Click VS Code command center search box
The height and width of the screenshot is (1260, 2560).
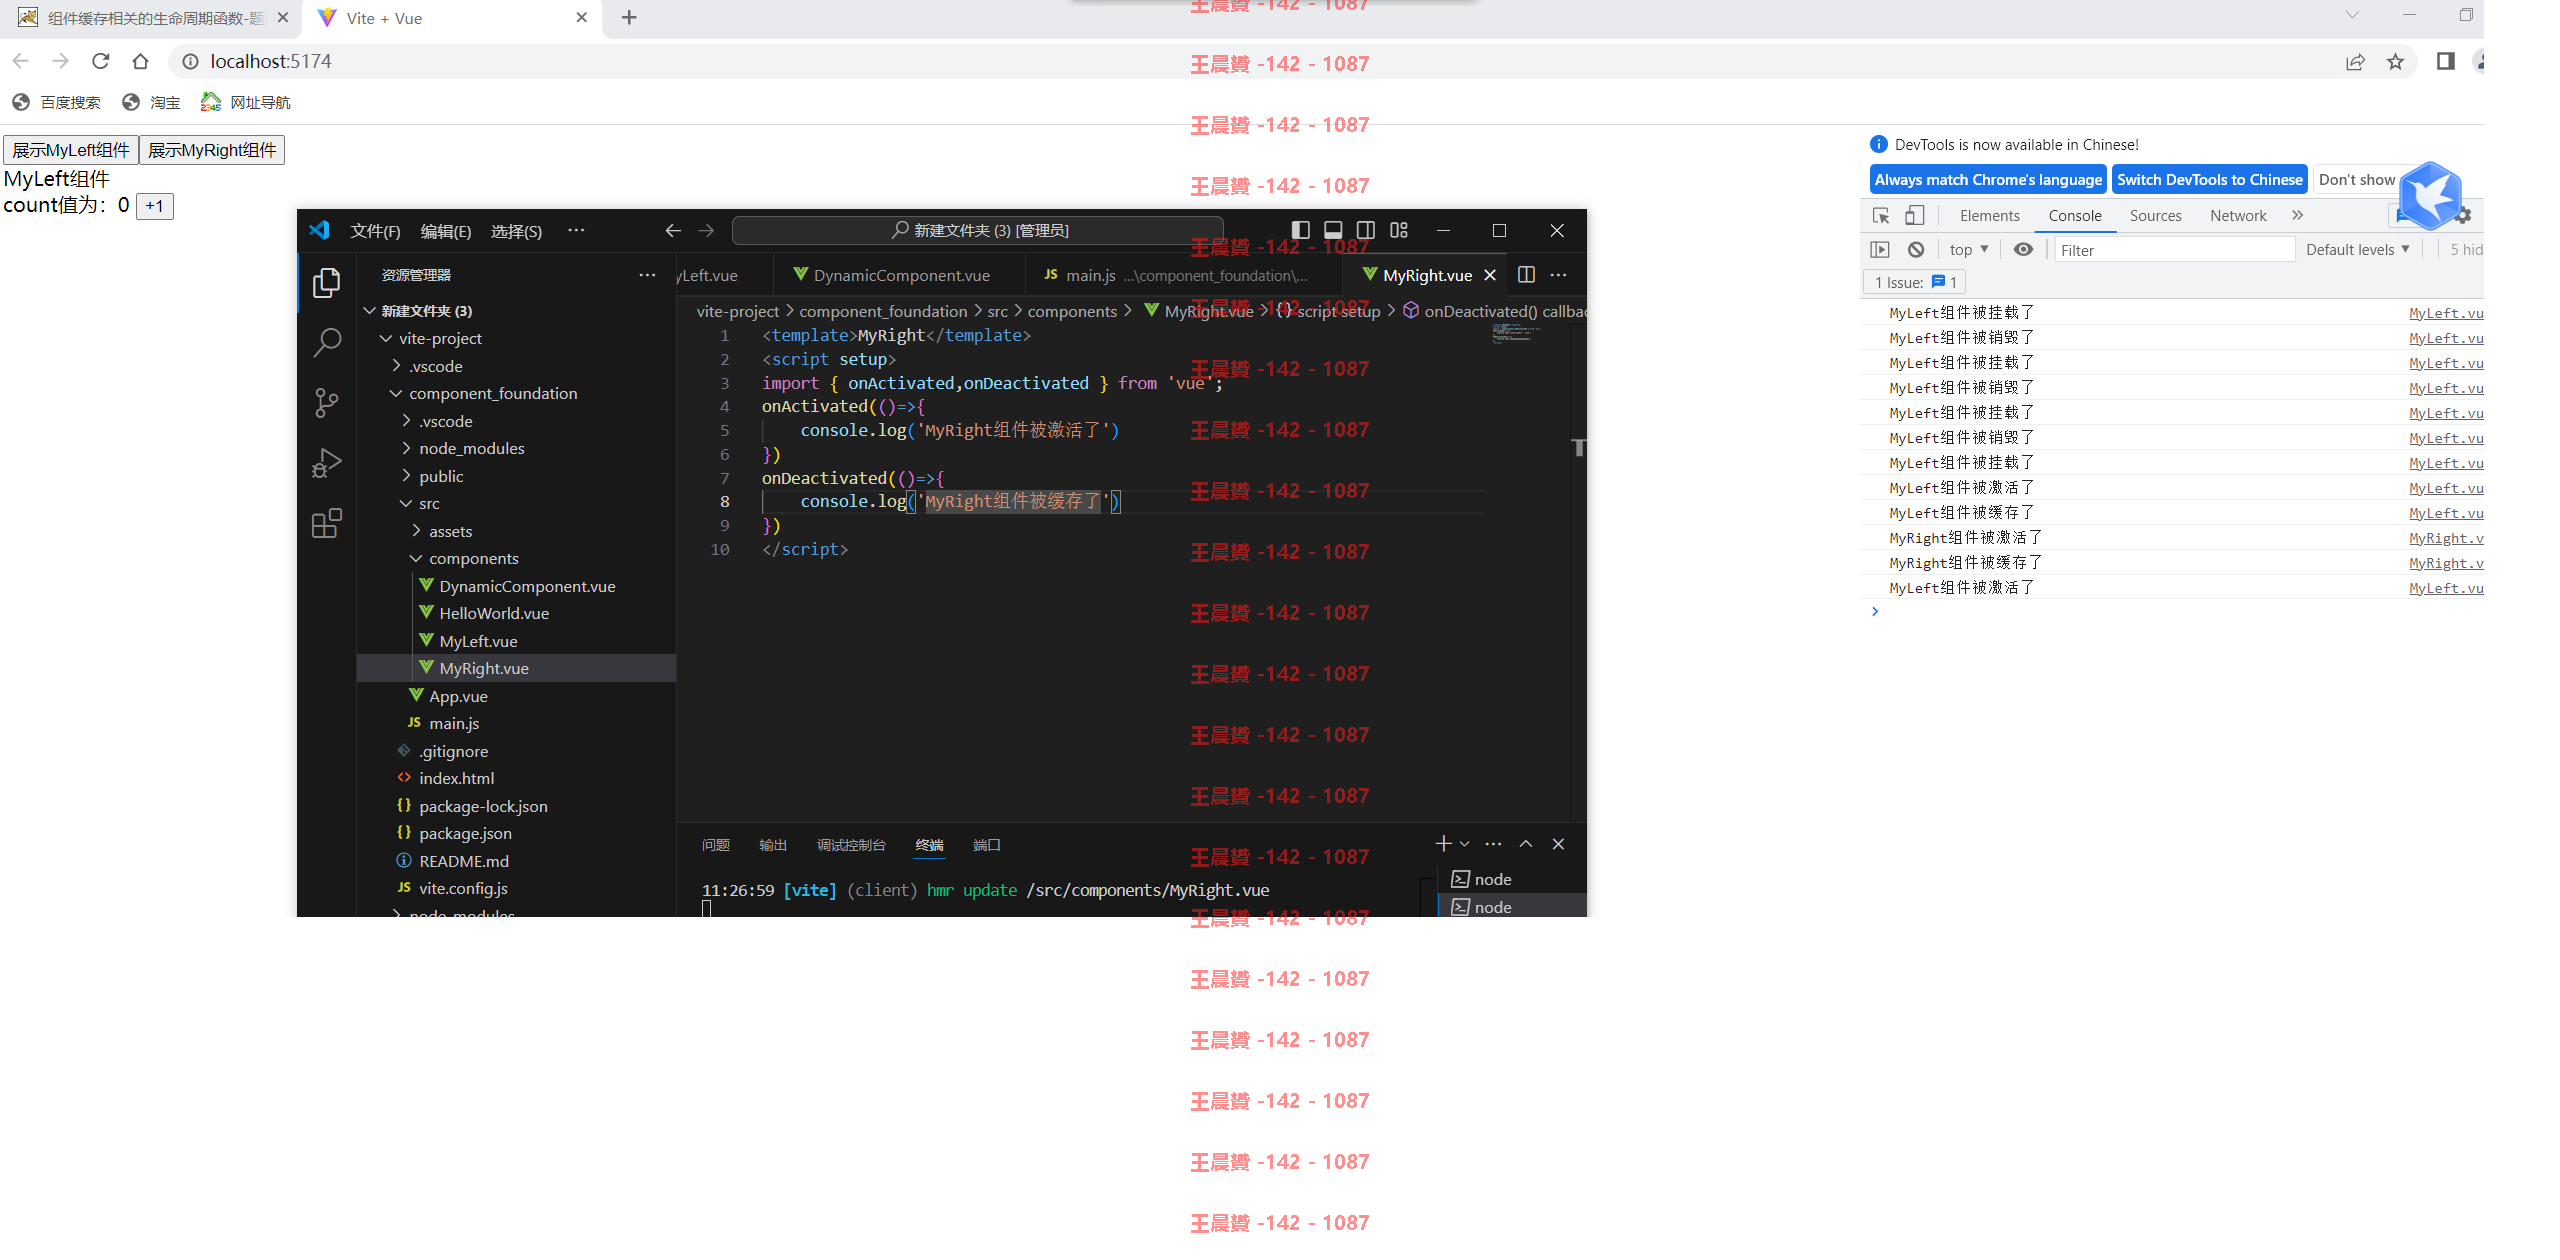978,231
